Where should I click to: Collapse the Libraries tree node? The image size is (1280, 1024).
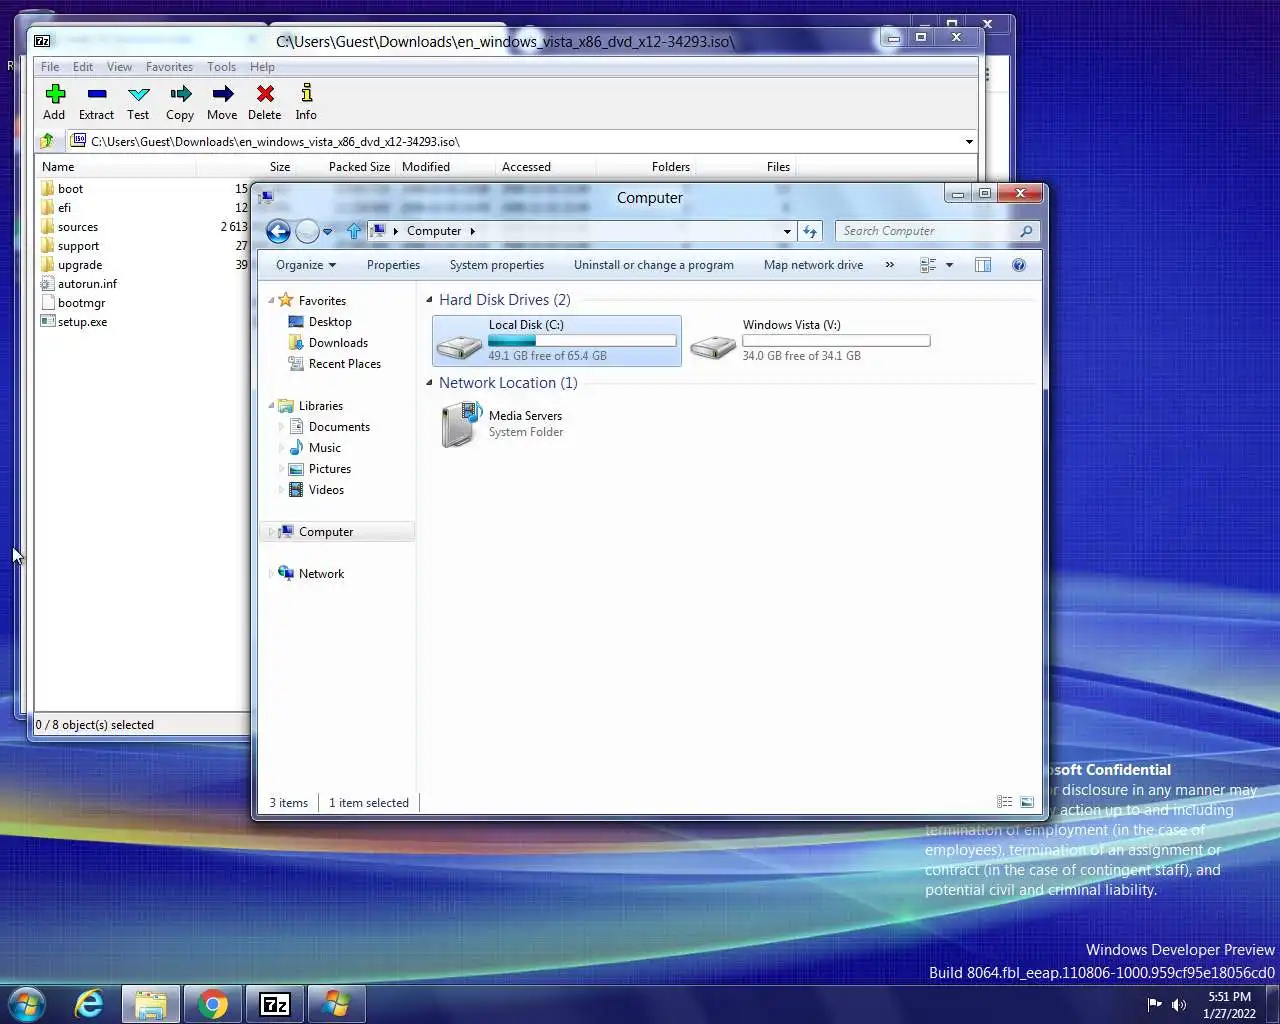coord(271,406)
